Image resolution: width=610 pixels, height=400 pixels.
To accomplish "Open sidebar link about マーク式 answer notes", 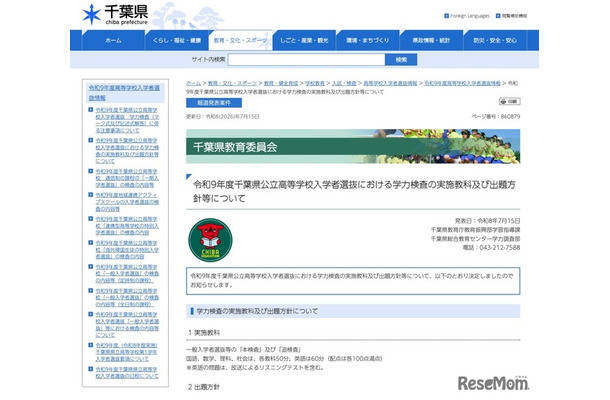I will tap(127, 120).
